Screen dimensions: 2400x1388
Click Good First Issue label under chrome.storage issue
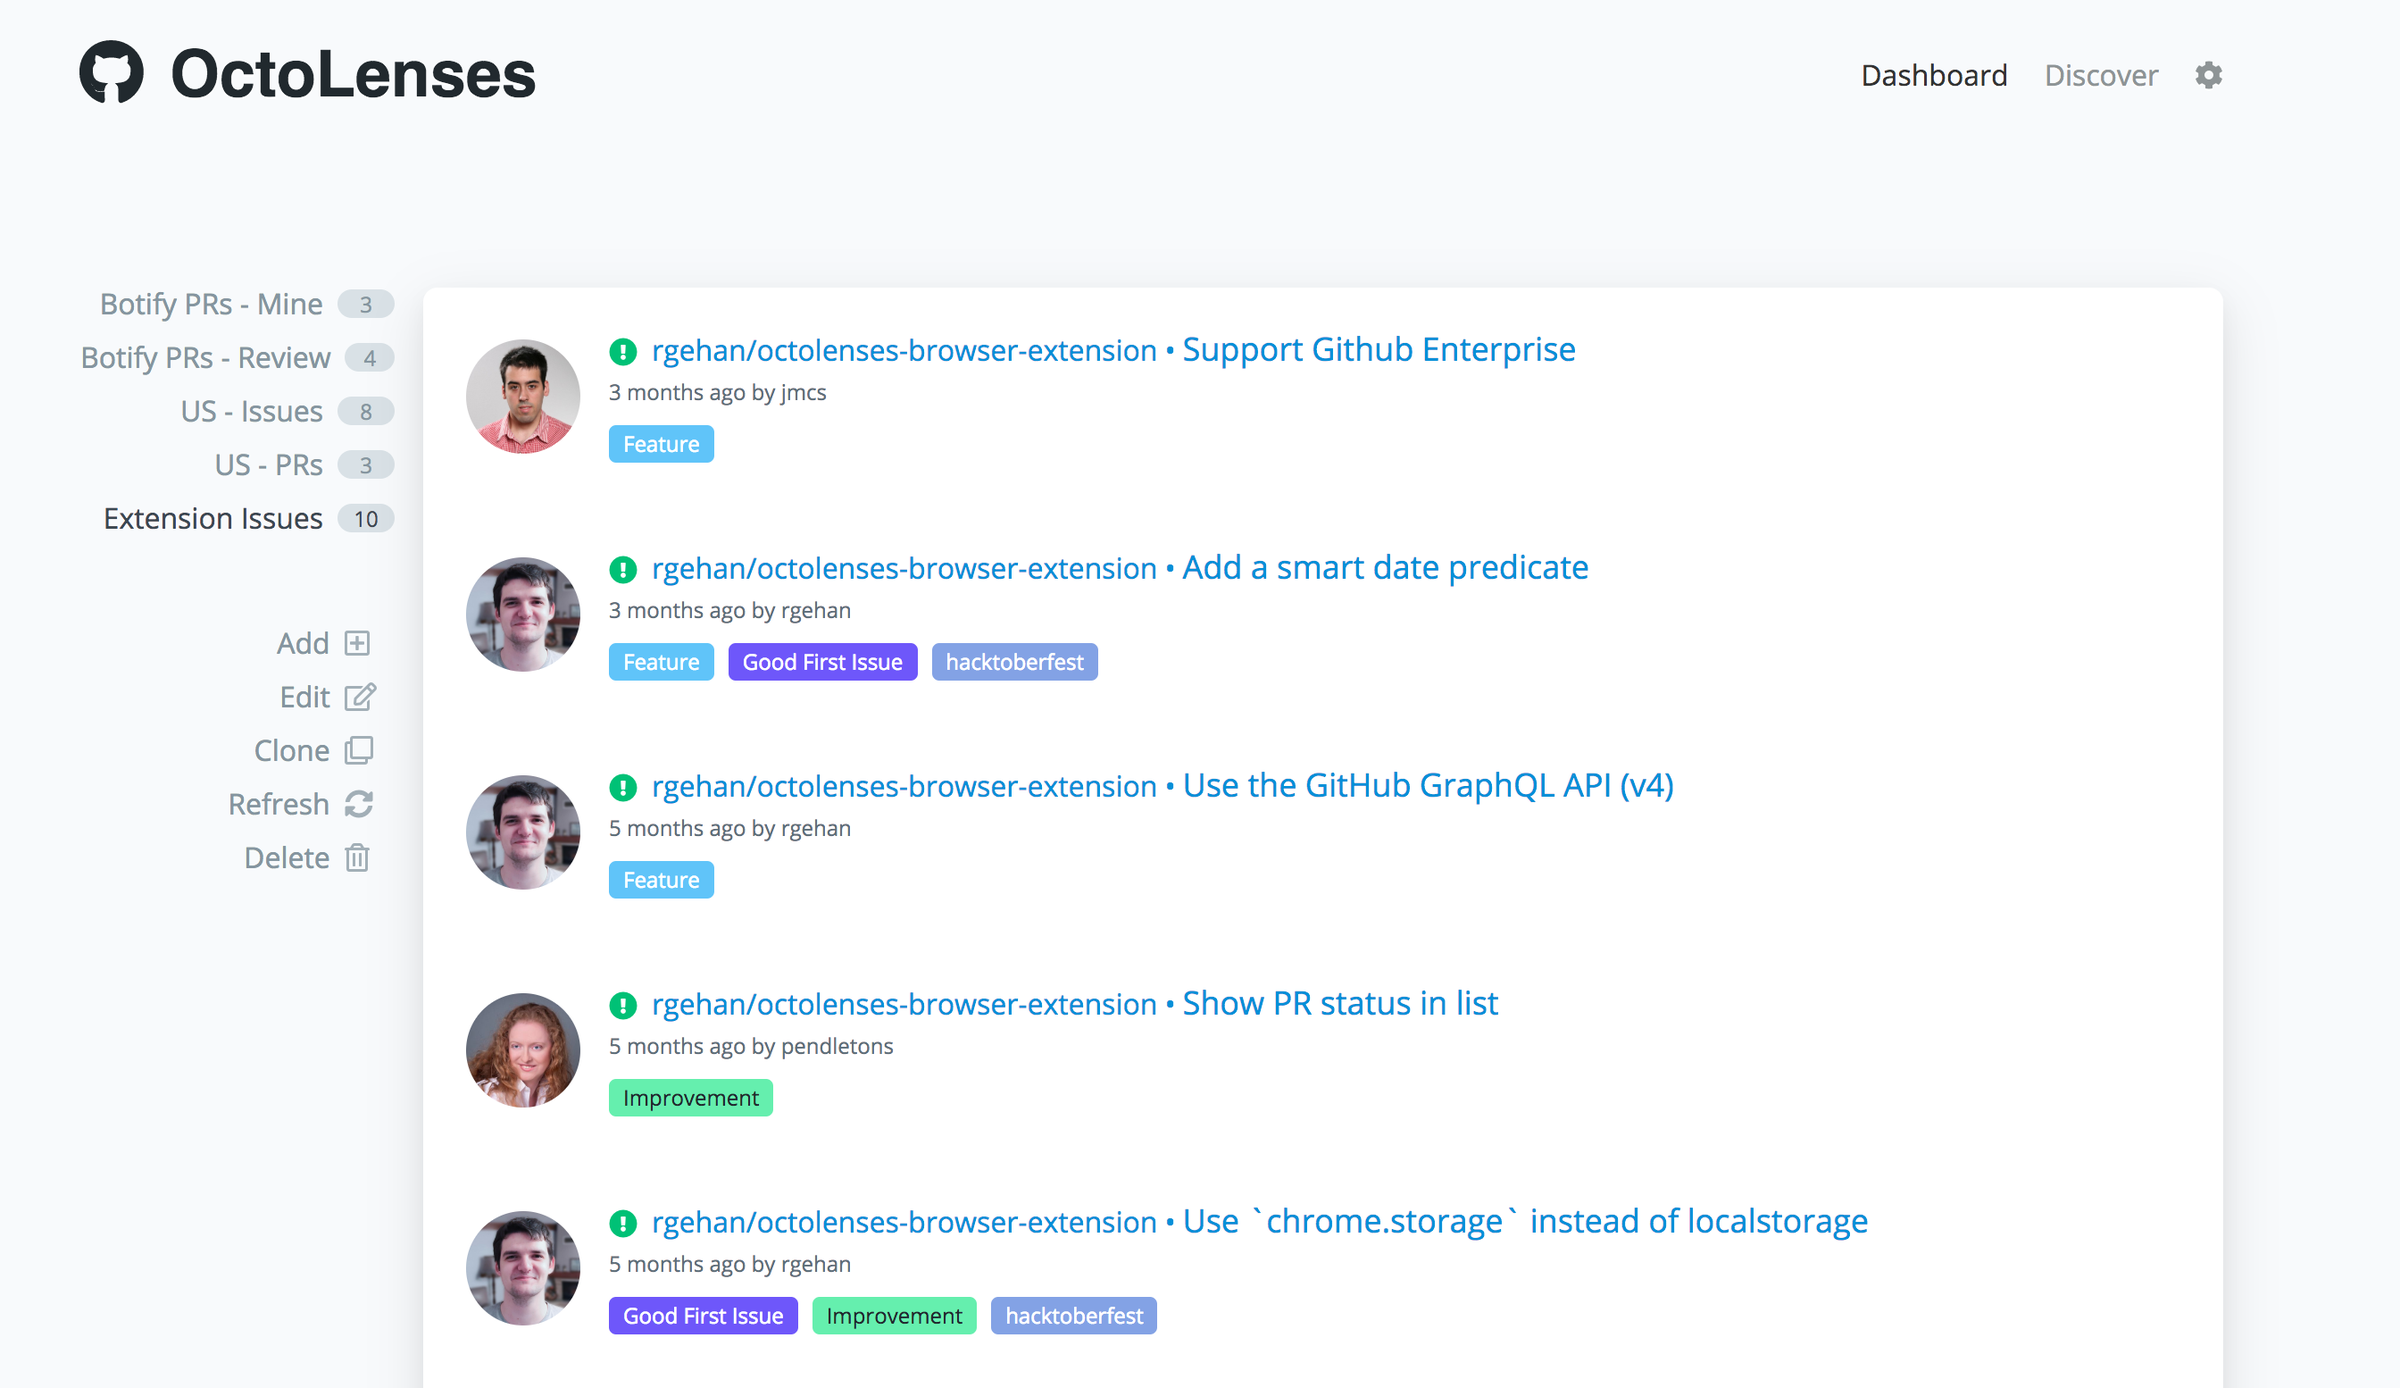(703, 1316)
